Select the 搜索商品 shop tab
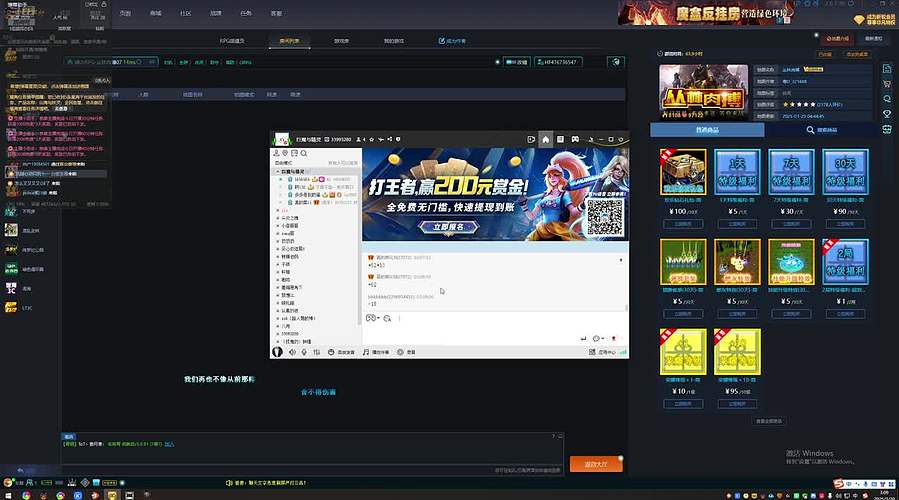The width and height of the screenshot is (899, 500). click(x=822, y=130)
